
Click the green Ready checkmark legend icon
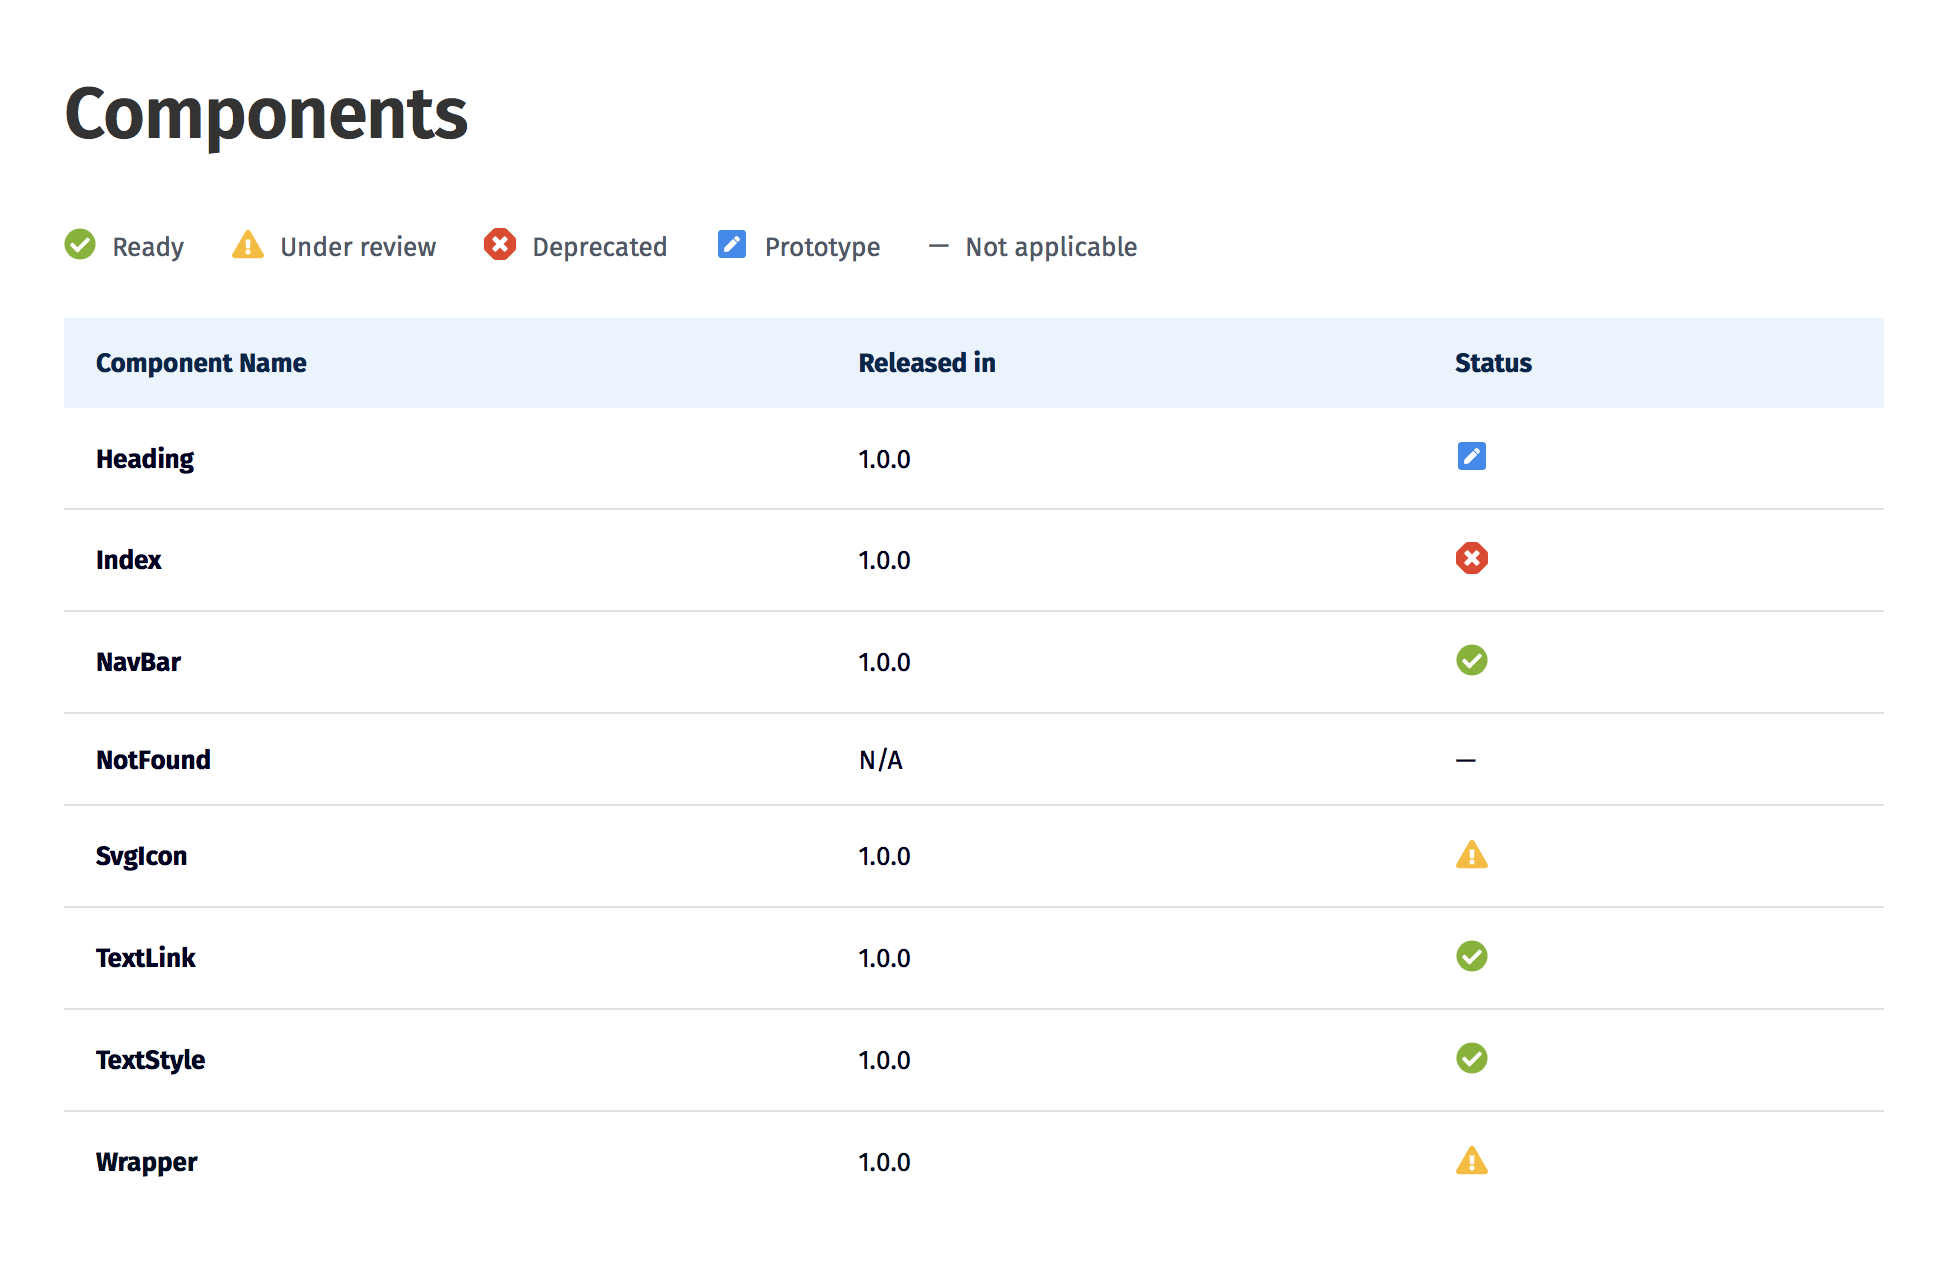[x=80, y=244]
